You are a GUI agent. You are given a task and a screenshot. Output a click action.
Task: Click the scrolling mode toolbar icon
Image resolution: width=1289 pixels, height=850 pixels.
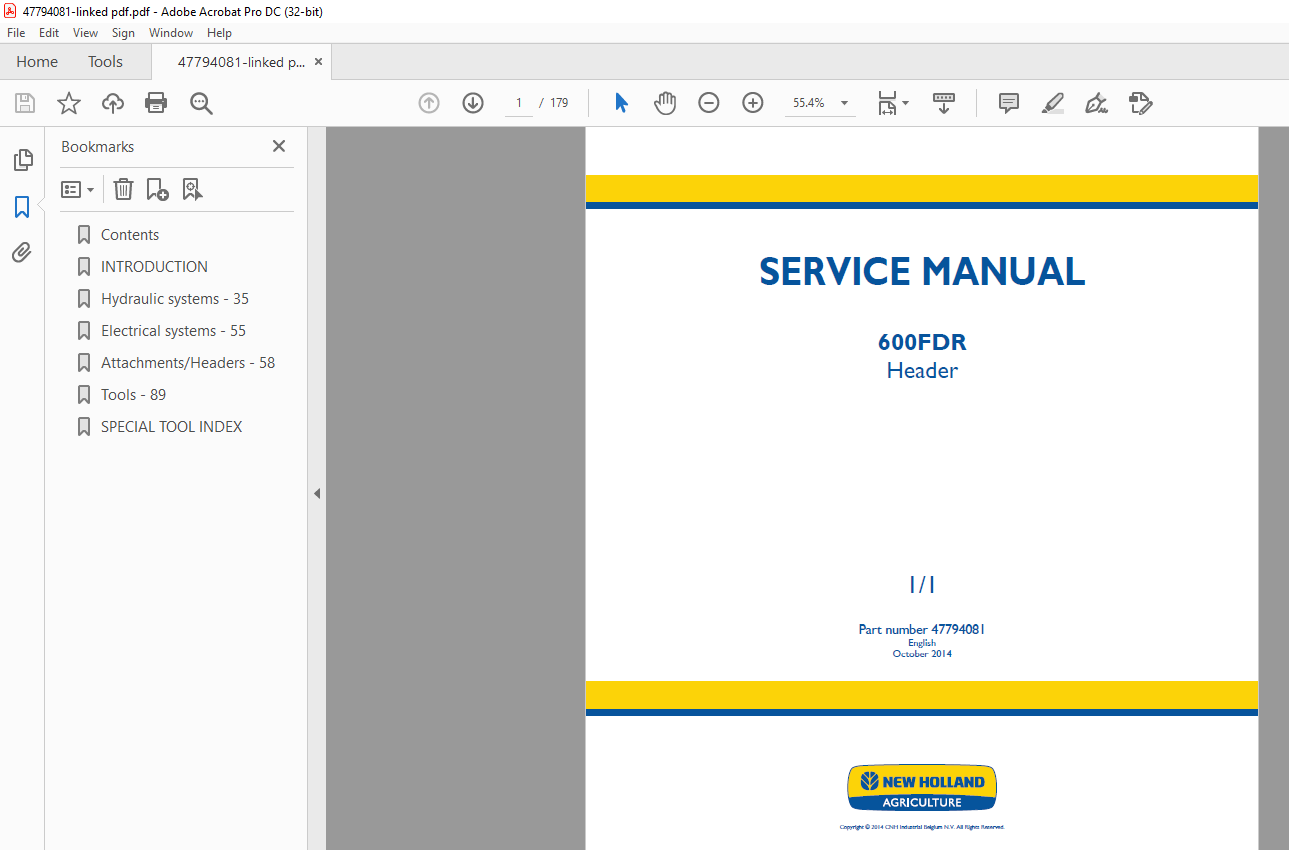coord(944,103)
